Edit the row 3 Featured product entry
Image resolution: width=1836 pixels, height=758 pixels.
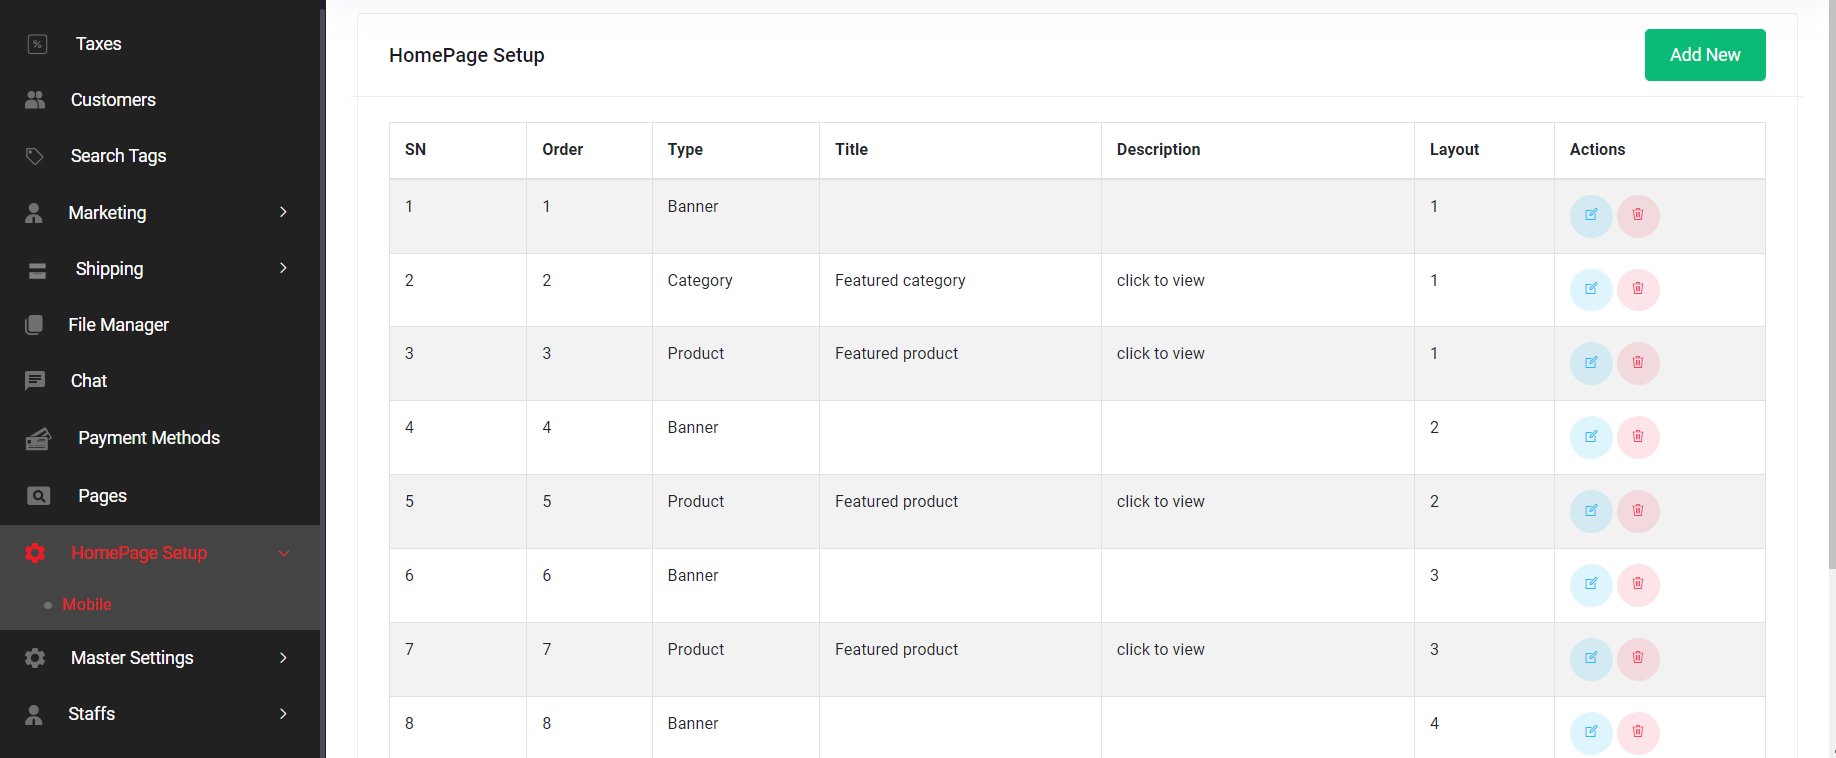(1591, 363)
